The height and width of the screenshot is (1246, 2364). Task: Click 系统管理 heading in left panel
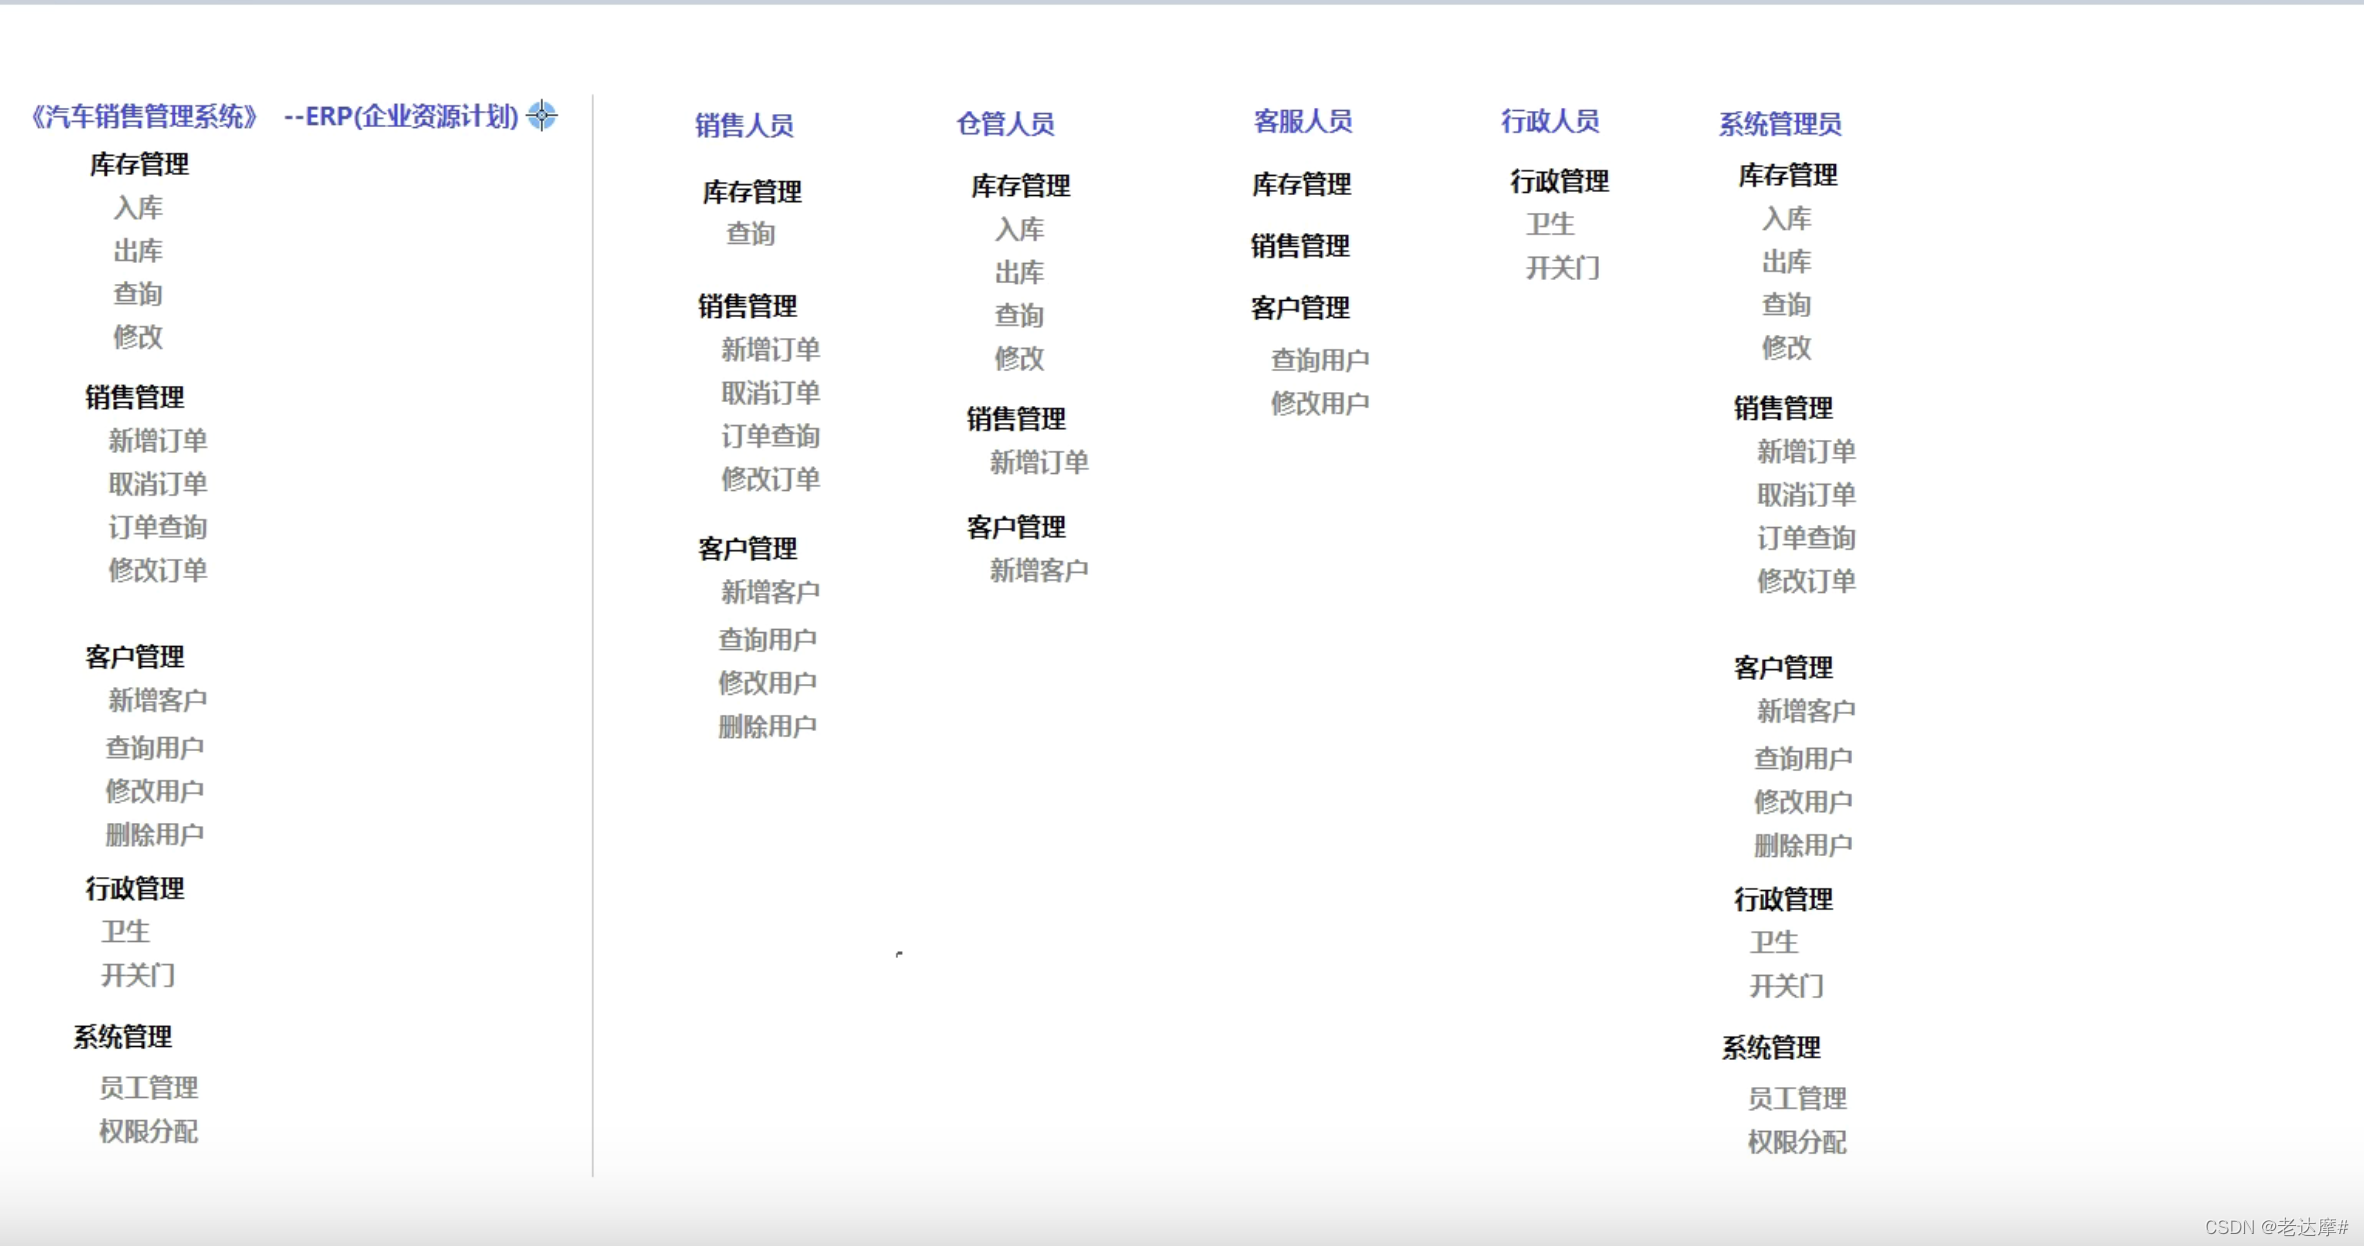coord(122,1037)
